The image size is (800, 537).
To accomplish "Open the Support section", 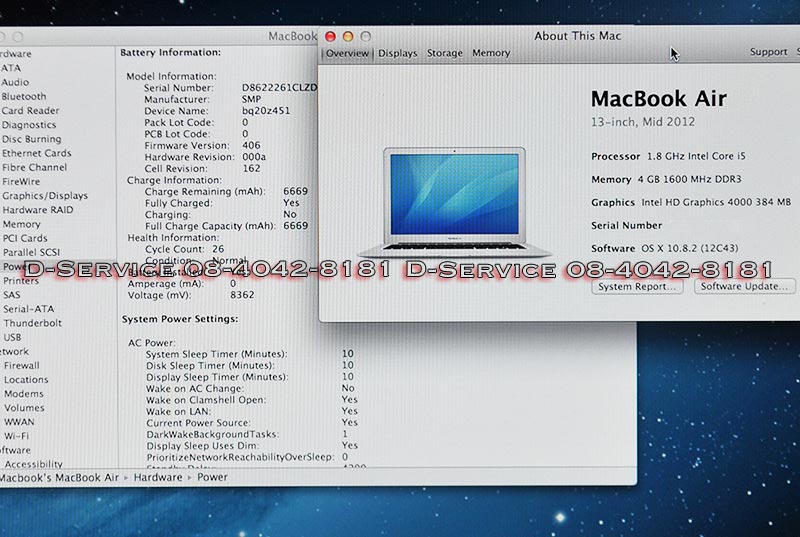I will [768, 52].
